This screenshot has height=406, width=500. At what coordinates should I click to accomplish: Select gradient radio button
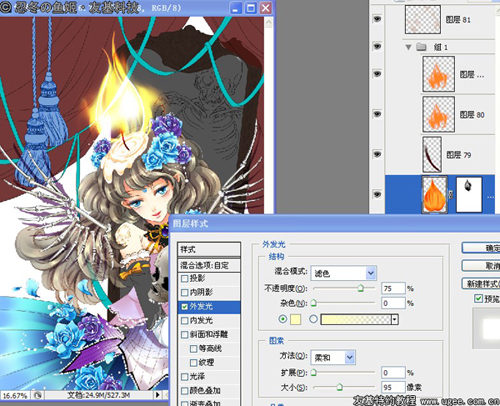tap(313, 319)
